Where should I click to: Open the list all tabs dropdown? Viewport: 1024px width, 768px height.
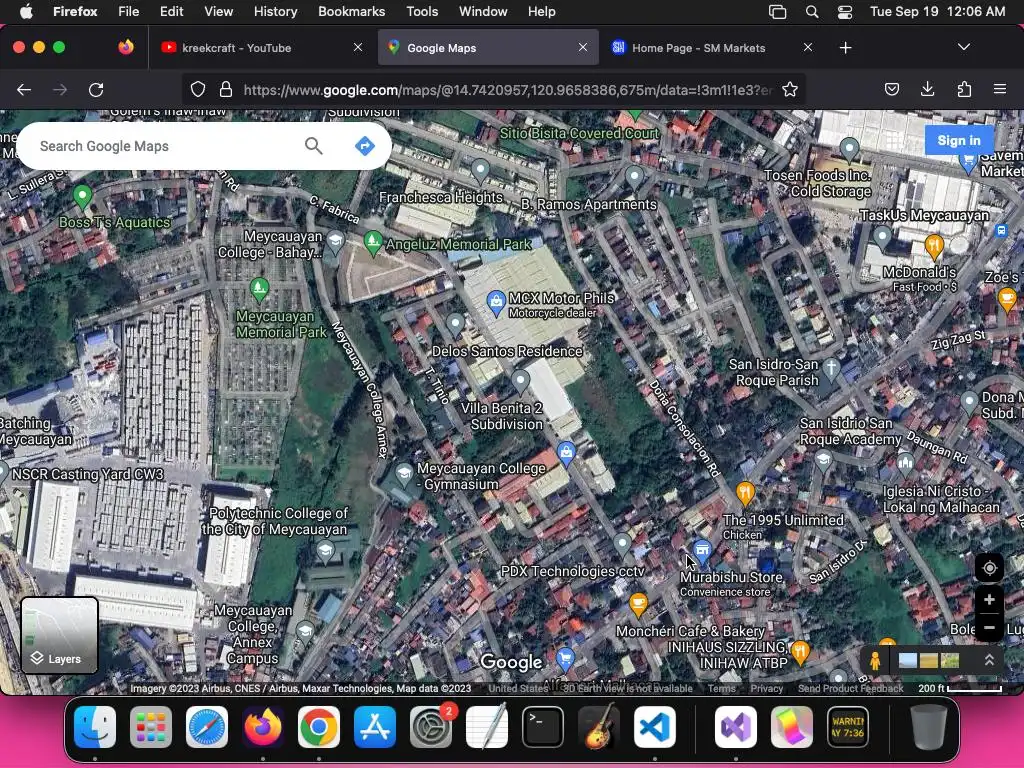(x=964, y=47)
